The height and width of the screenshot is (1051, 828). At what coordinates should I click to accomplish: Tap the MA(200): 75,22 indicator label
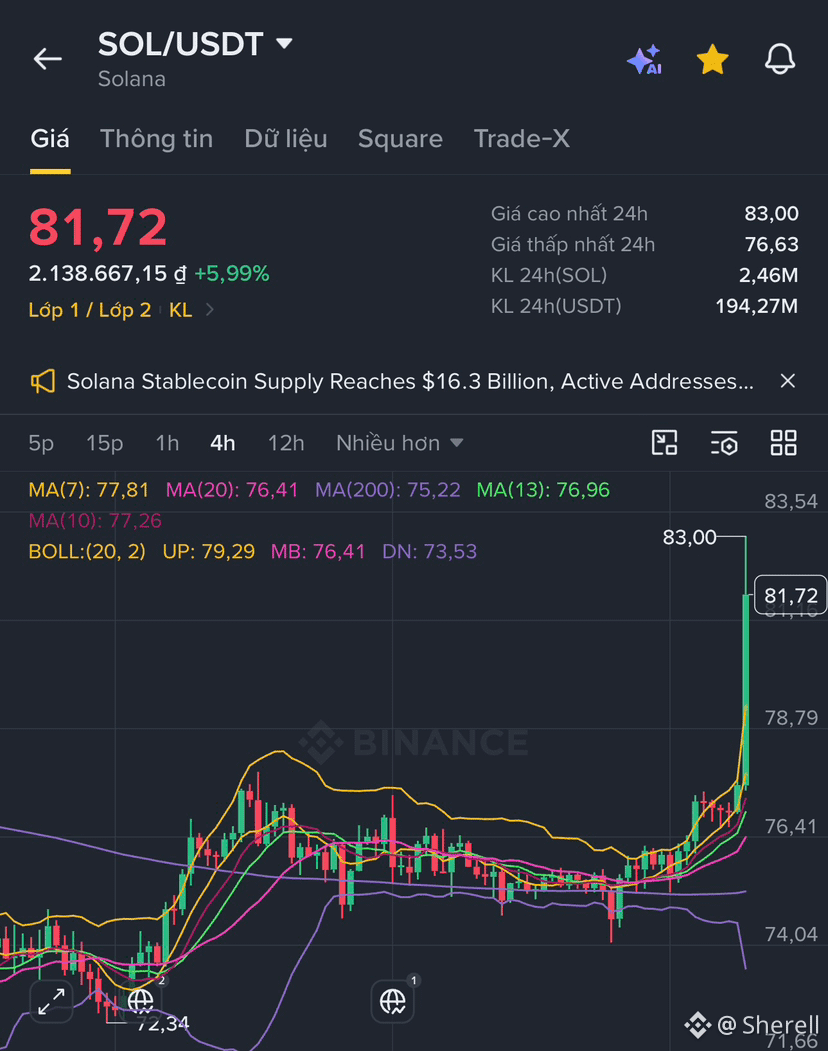(388, 490)
